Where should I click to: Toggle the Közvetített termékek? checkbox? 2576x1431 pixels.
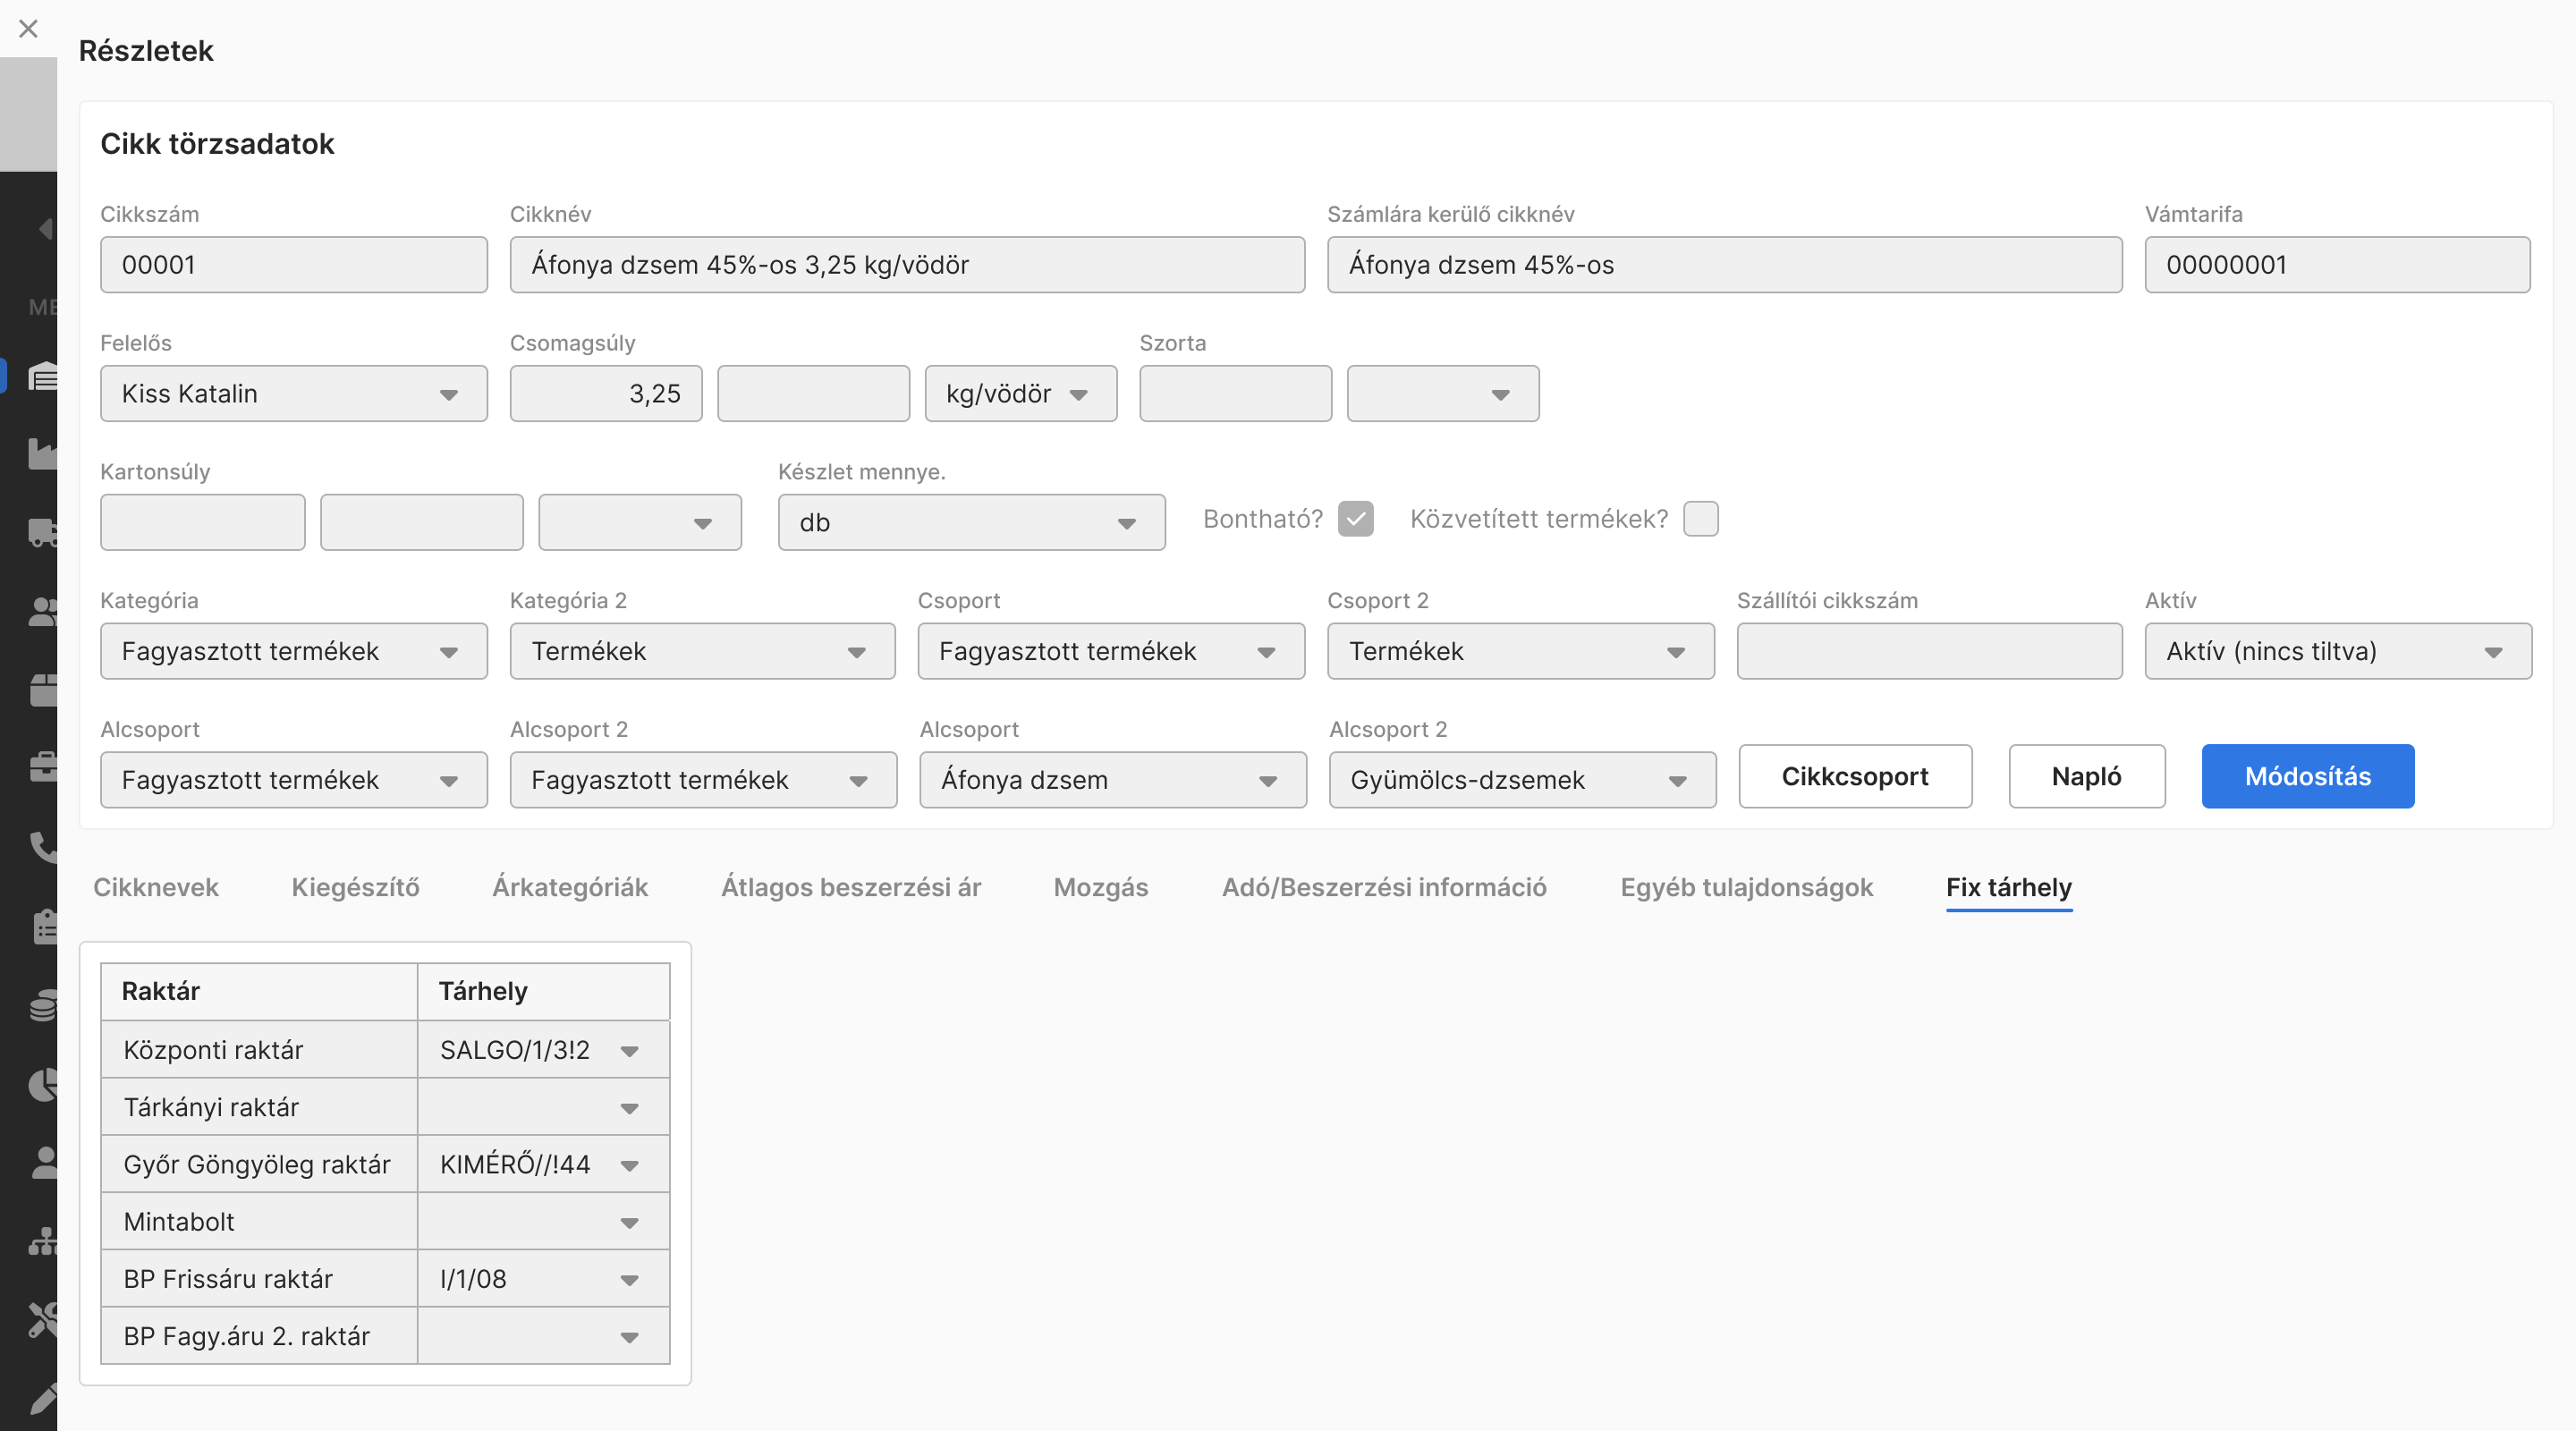coord(1700,519)
